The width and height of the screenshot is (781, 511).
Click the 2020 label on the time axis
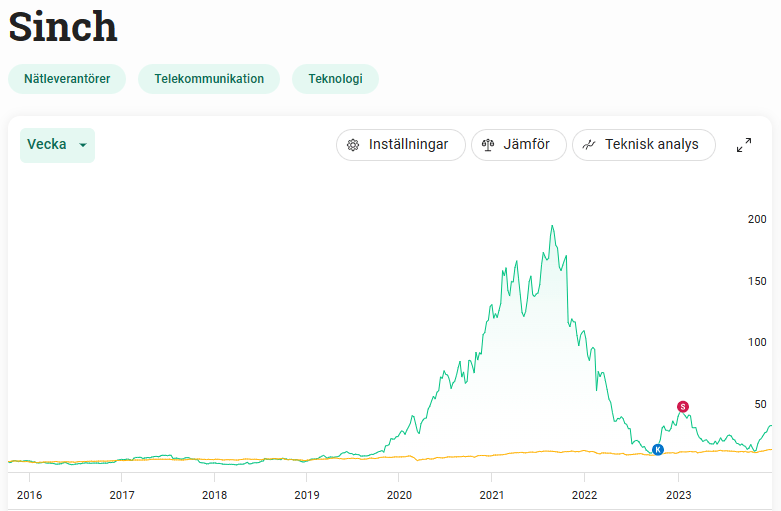pos(399,494)
